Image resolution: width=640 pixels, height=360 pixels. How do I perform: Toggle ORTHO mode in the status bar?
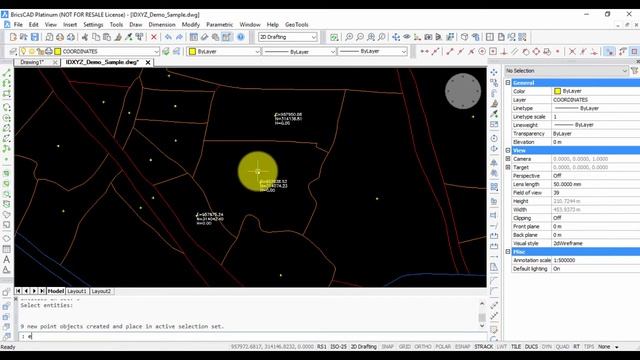[x=423, y=347]
